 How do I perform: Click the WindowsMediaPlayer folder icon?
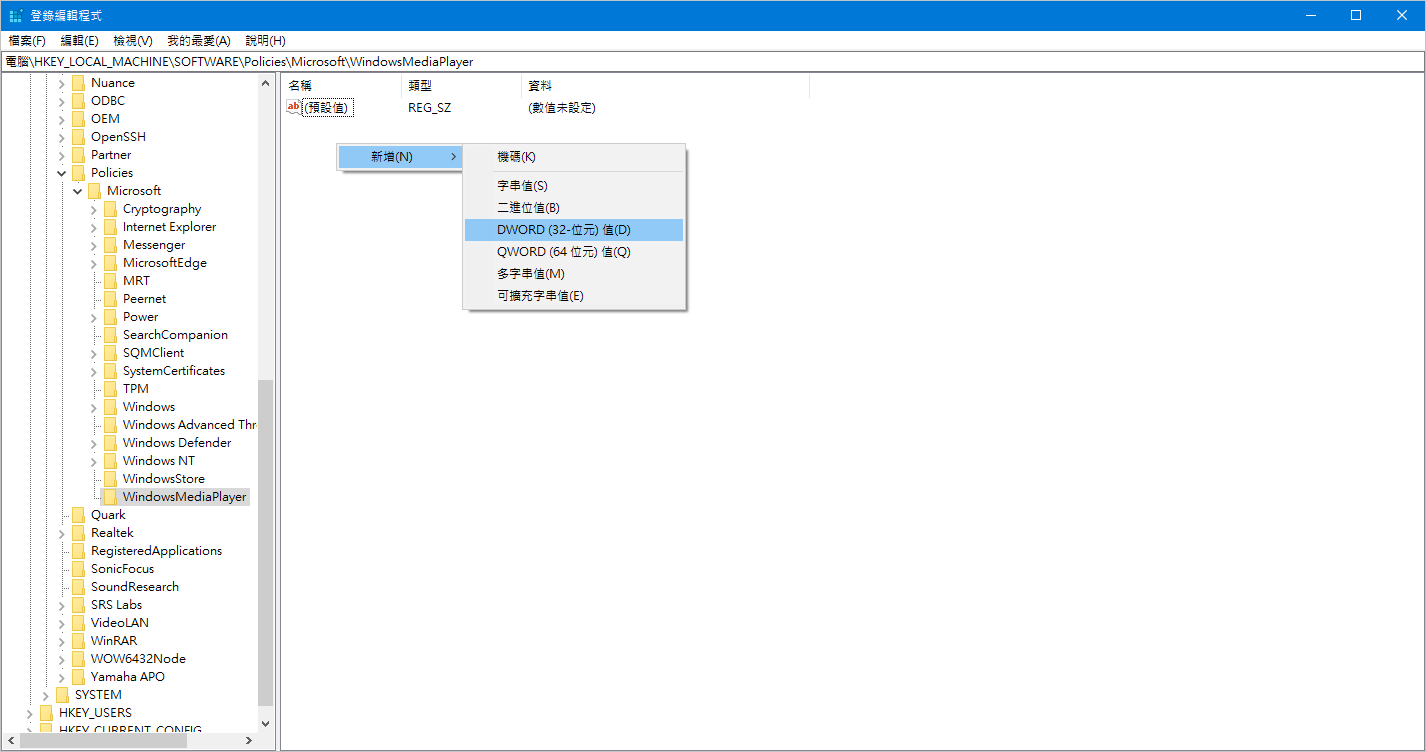[111, 497]
